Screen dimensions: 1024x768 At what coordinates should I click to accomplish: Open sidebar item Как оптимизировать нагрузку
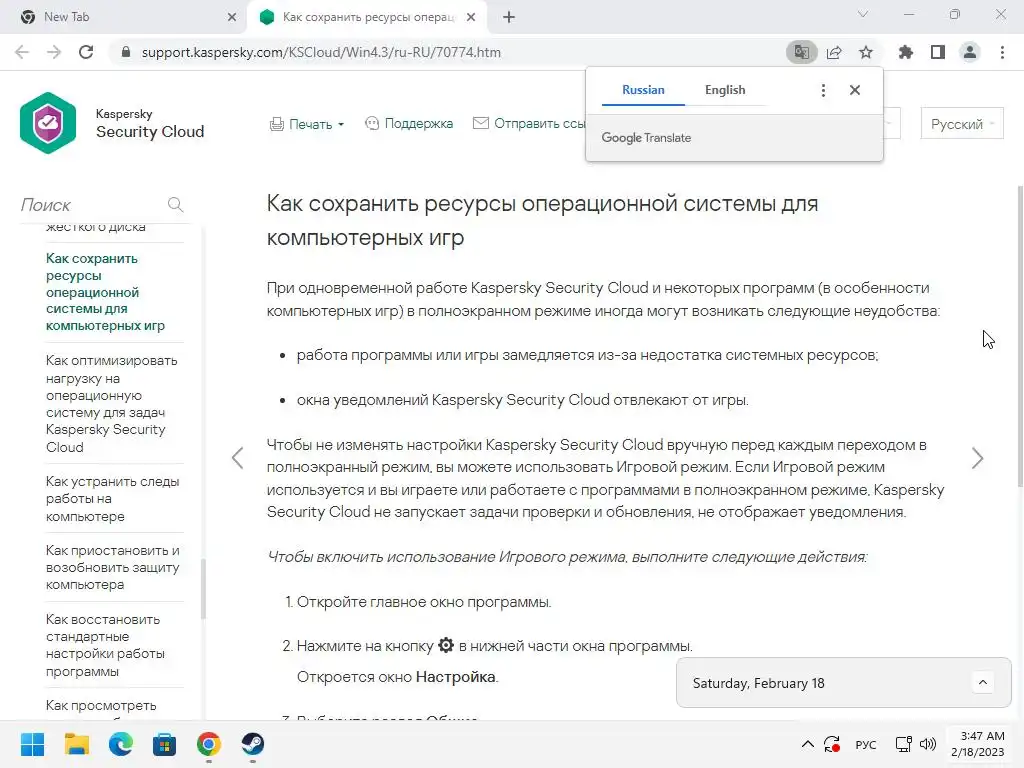[x=112, y=404]
